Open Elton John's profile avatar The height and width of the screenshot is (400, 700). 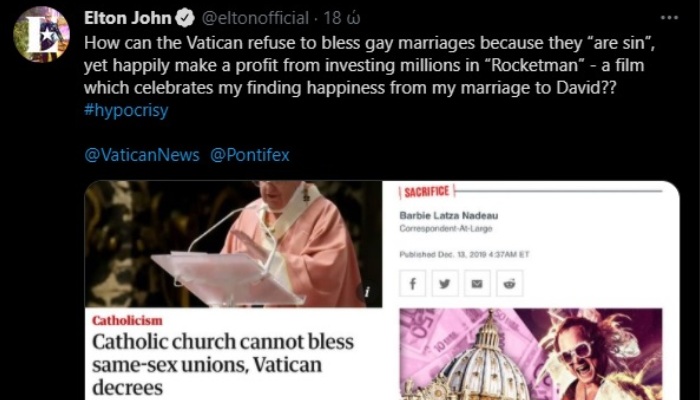(42, 34)
